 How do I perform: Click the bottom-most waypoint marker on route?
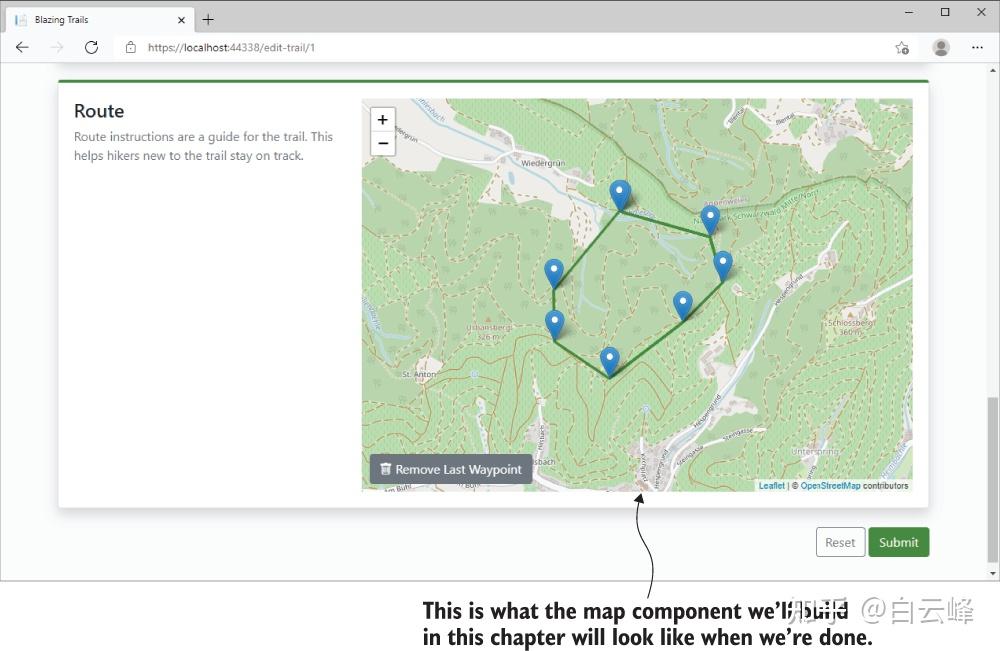coord(609,359)
